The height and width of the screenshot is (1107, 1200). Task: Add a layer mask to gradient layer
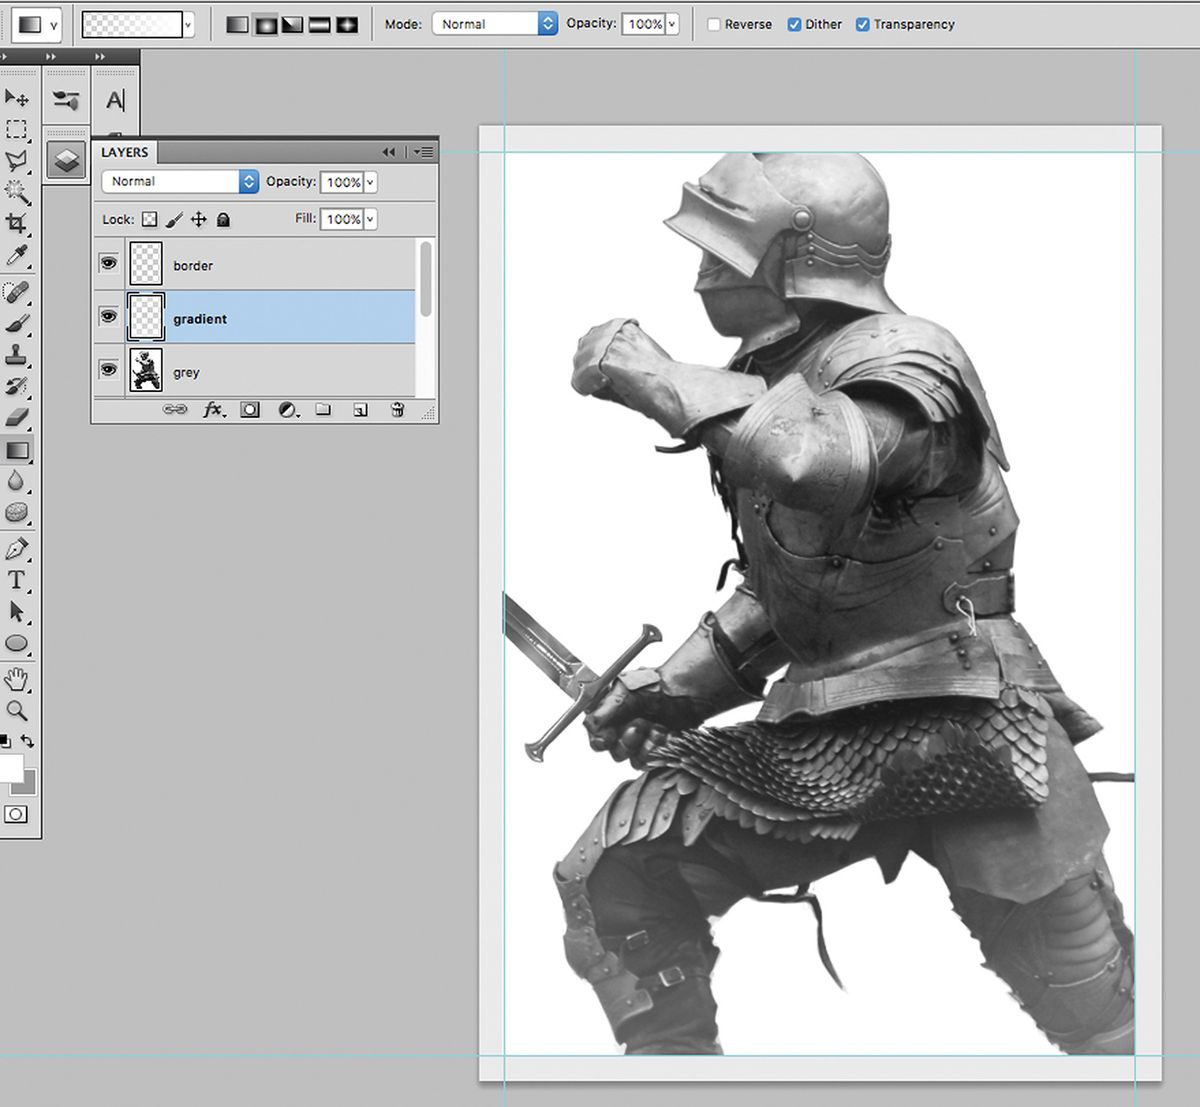pos(250,409)
